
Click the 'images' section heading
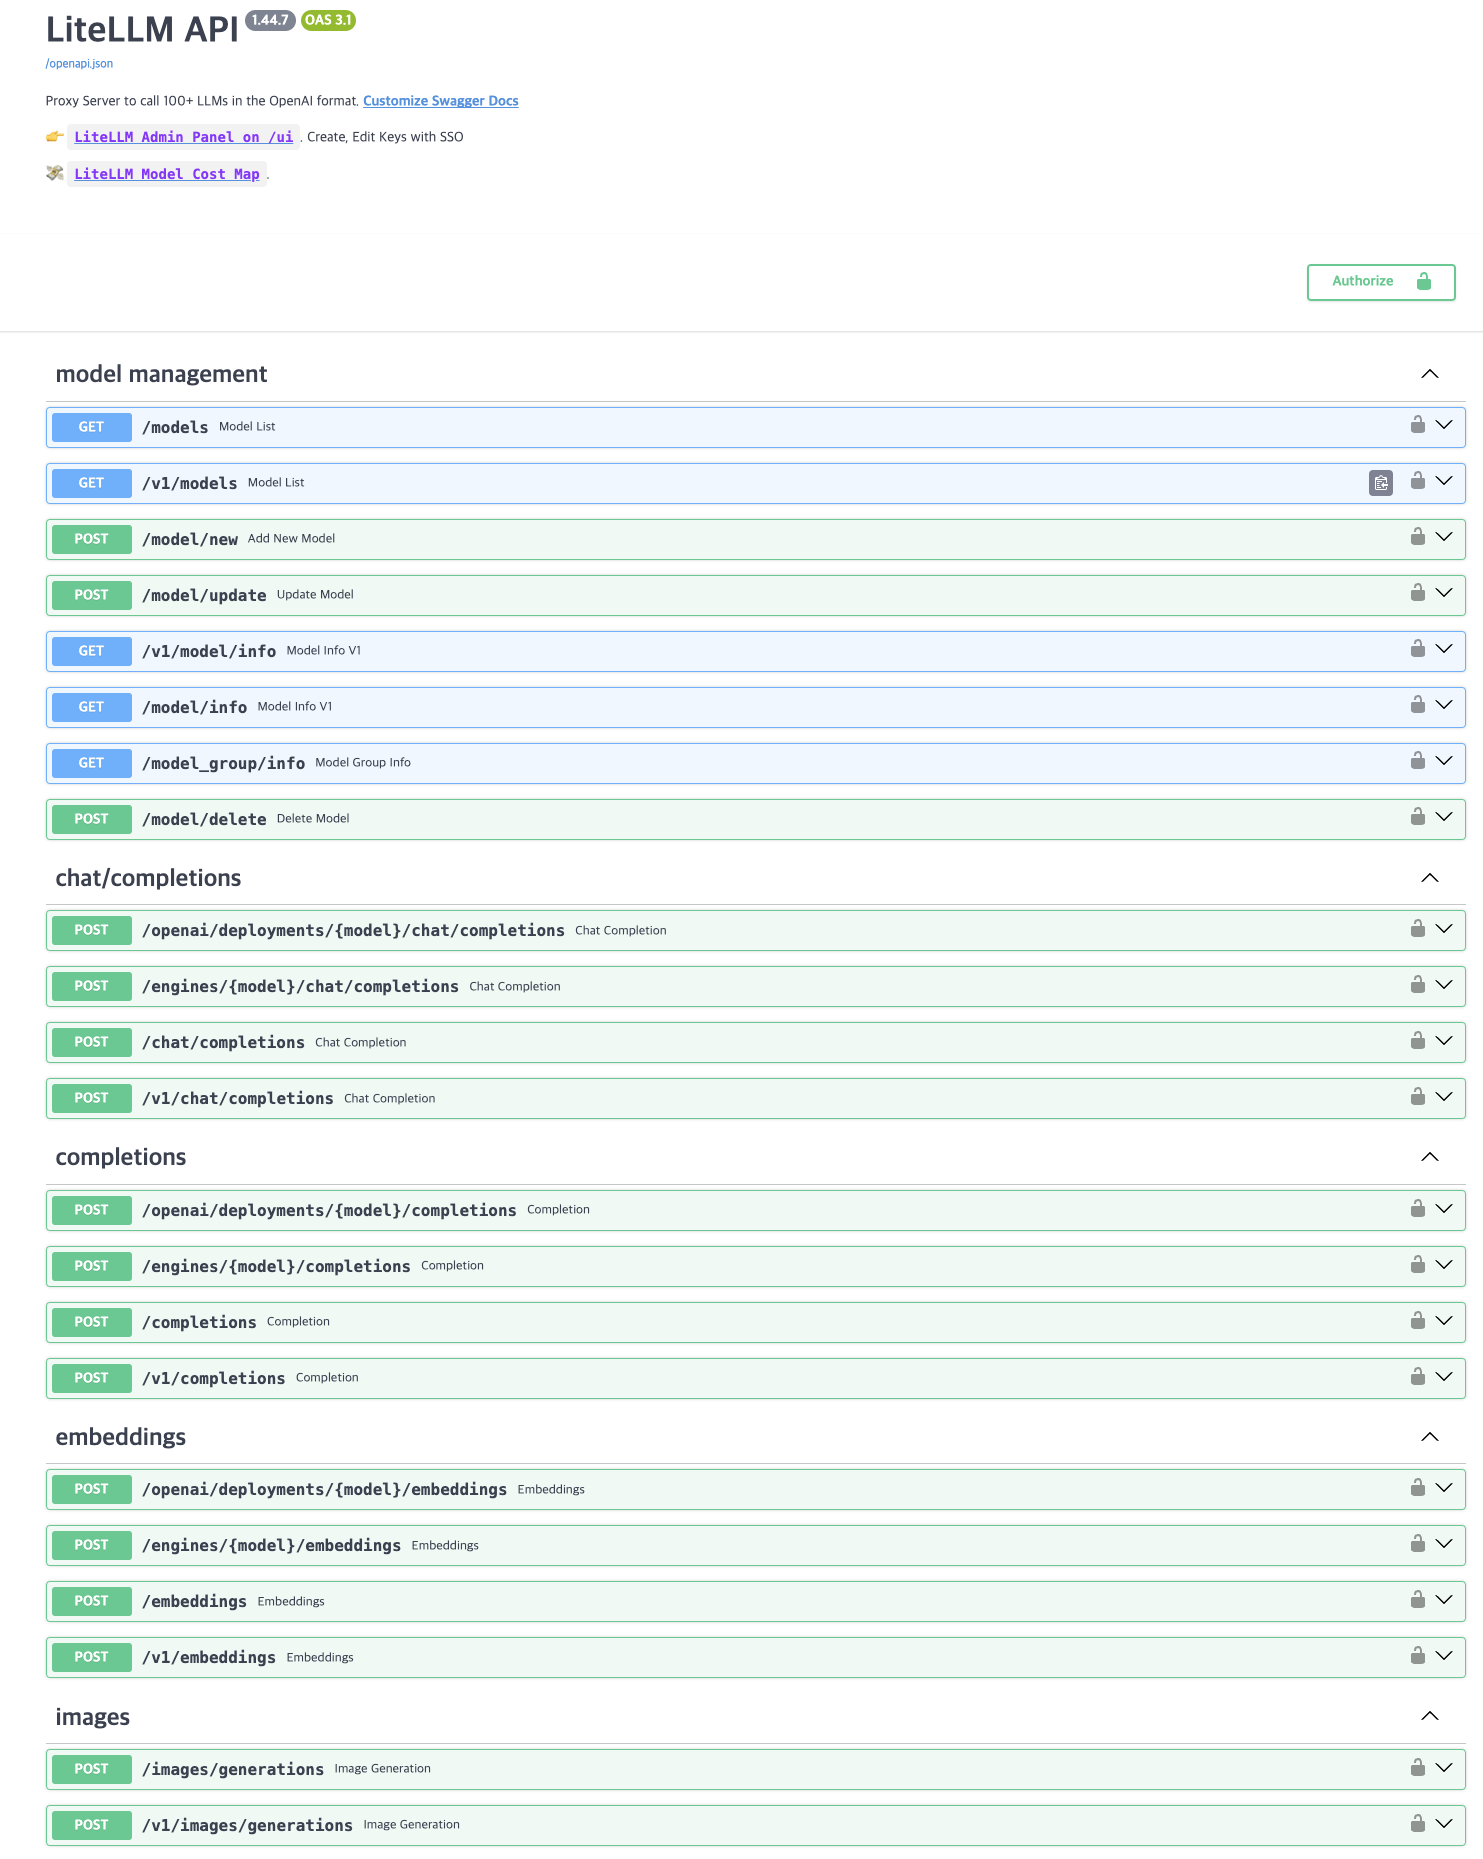tap(93, 1717)
